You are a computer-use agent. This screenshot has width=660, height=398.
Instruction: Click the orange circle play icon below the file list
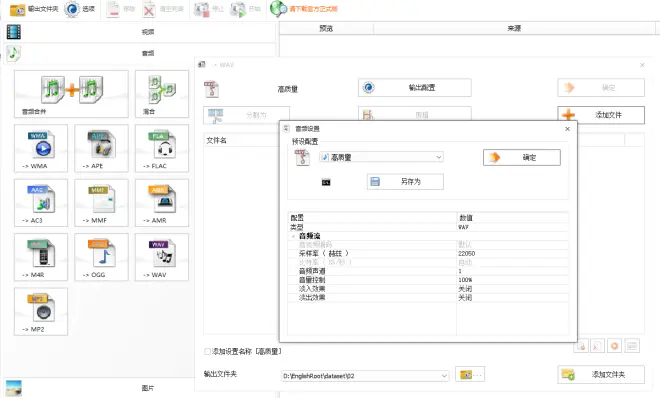(614, 346)
